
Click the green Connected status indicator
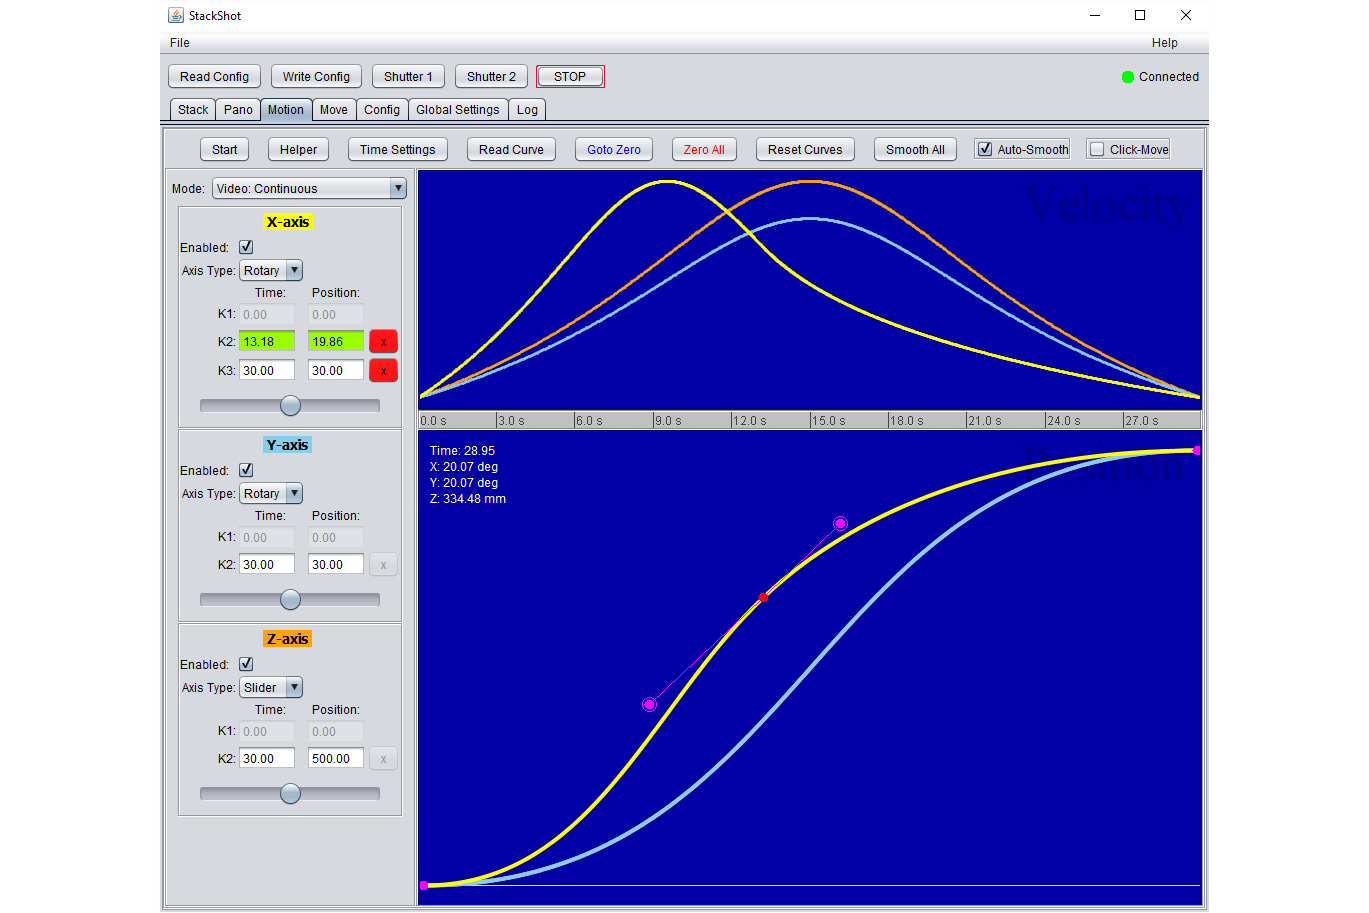pyautogui.click(x=1128, y=77)
